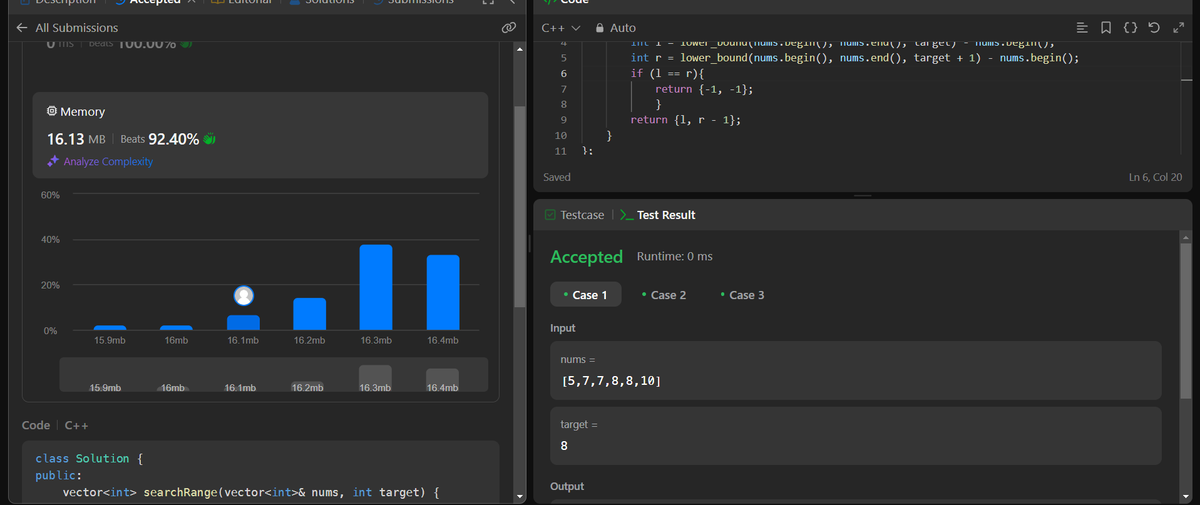Select the 16.3mb bar in the memory chart

(376, 288)
